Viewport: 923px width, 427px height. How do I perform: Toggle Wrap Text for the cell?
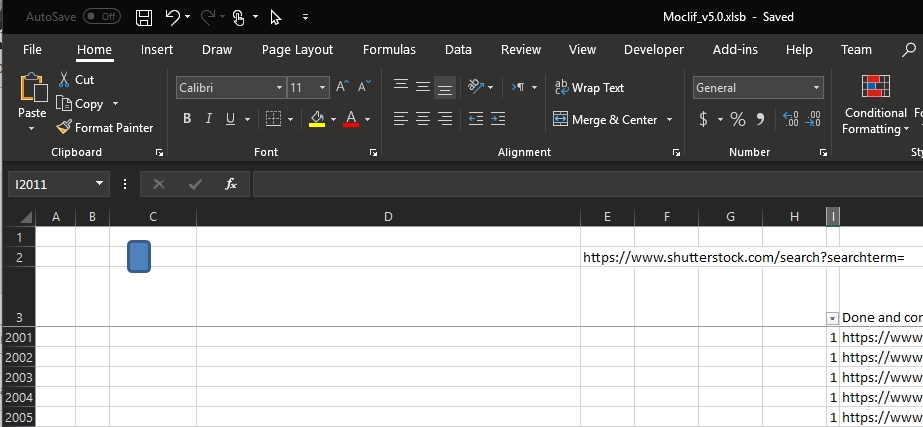[589, 88]
